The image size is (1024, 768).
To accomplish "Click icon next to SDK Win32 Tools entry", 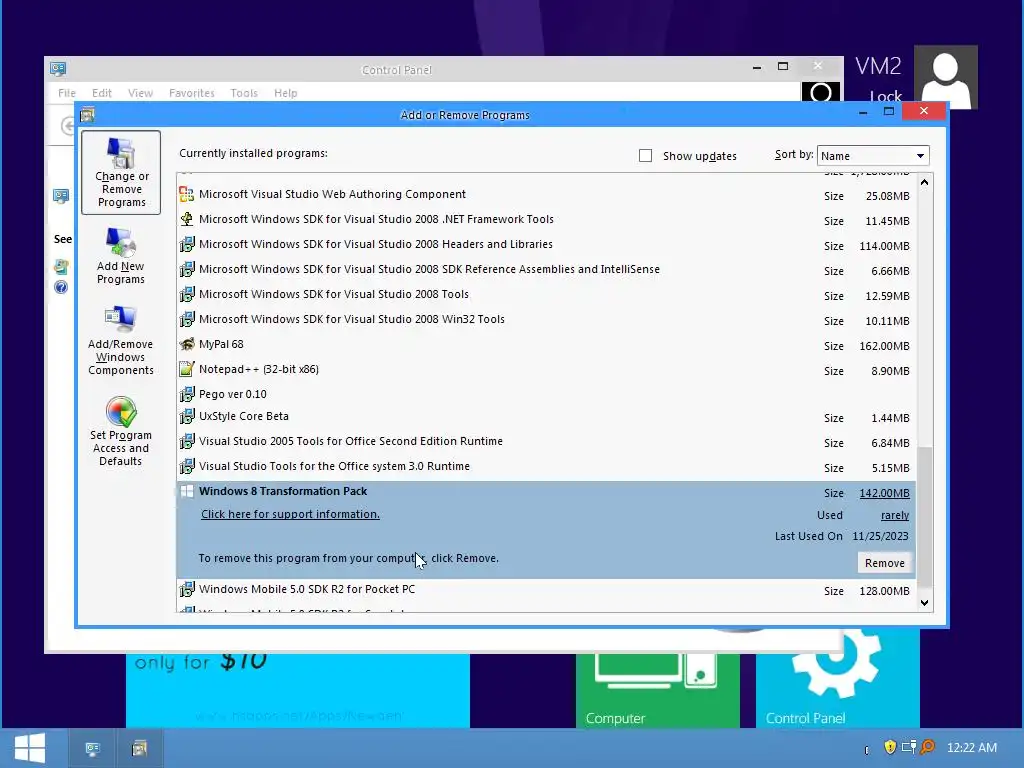I will click(x=187, y=319).
